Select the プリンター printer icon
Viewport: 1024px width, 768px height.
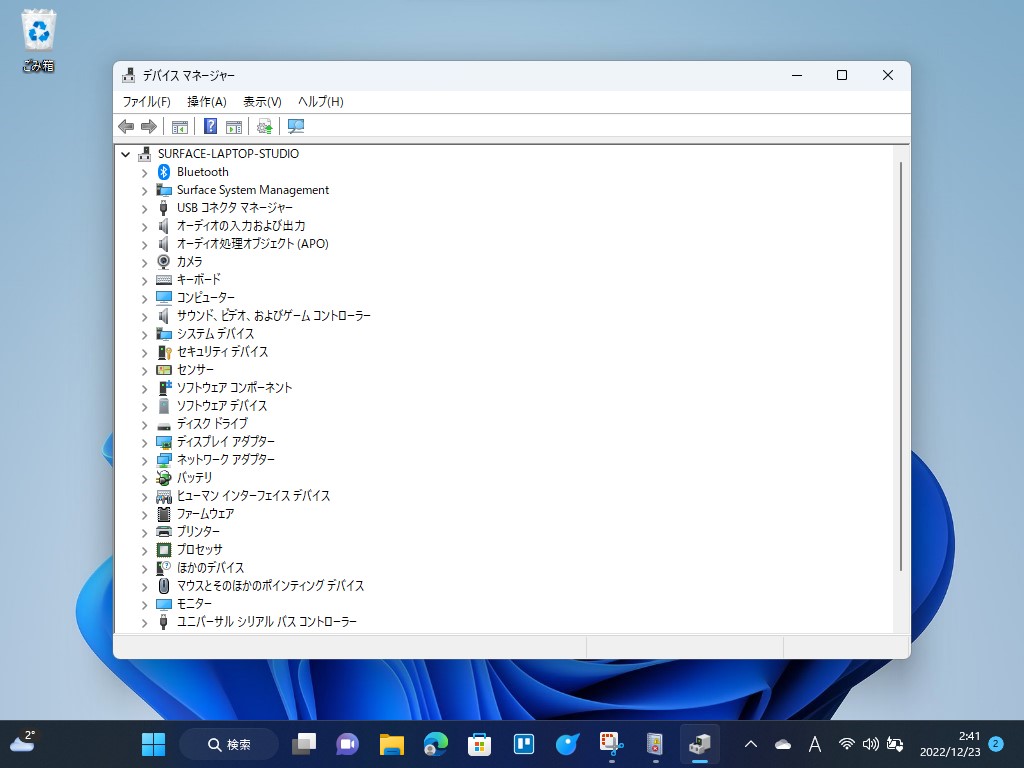coord(164,532)
